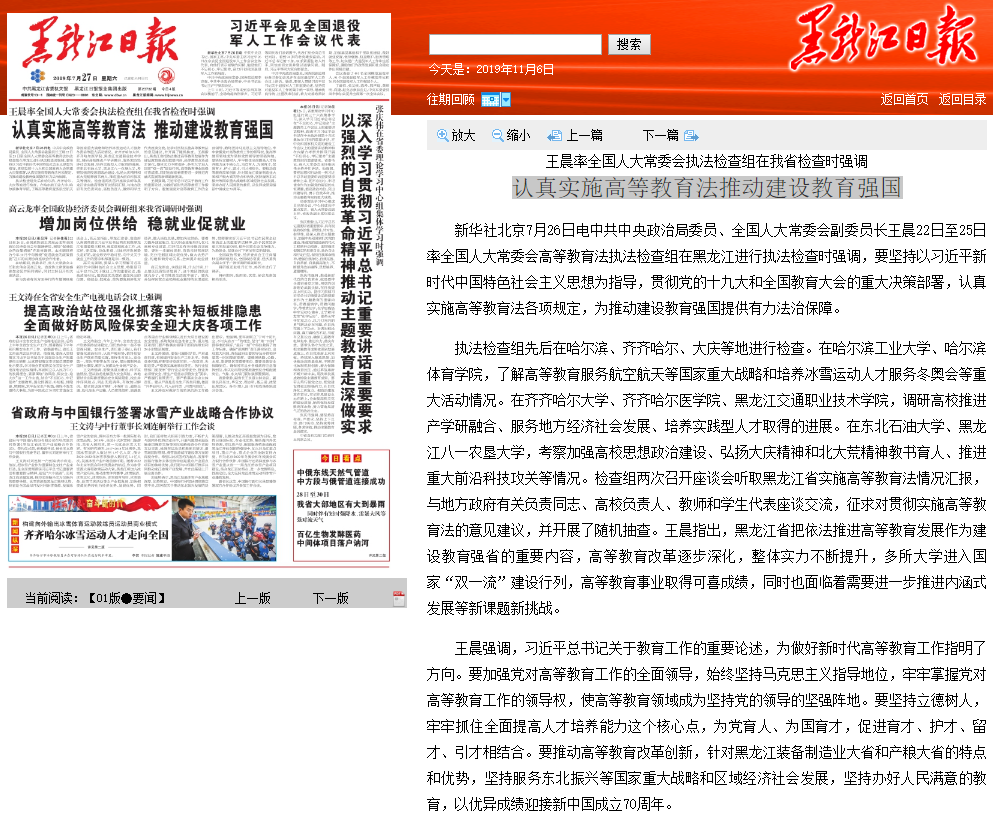The height and width of the screenshot is (817, 993).
Task: Go to 上一版 previous page
Action: pyautogui.click(x=252, y=598)
